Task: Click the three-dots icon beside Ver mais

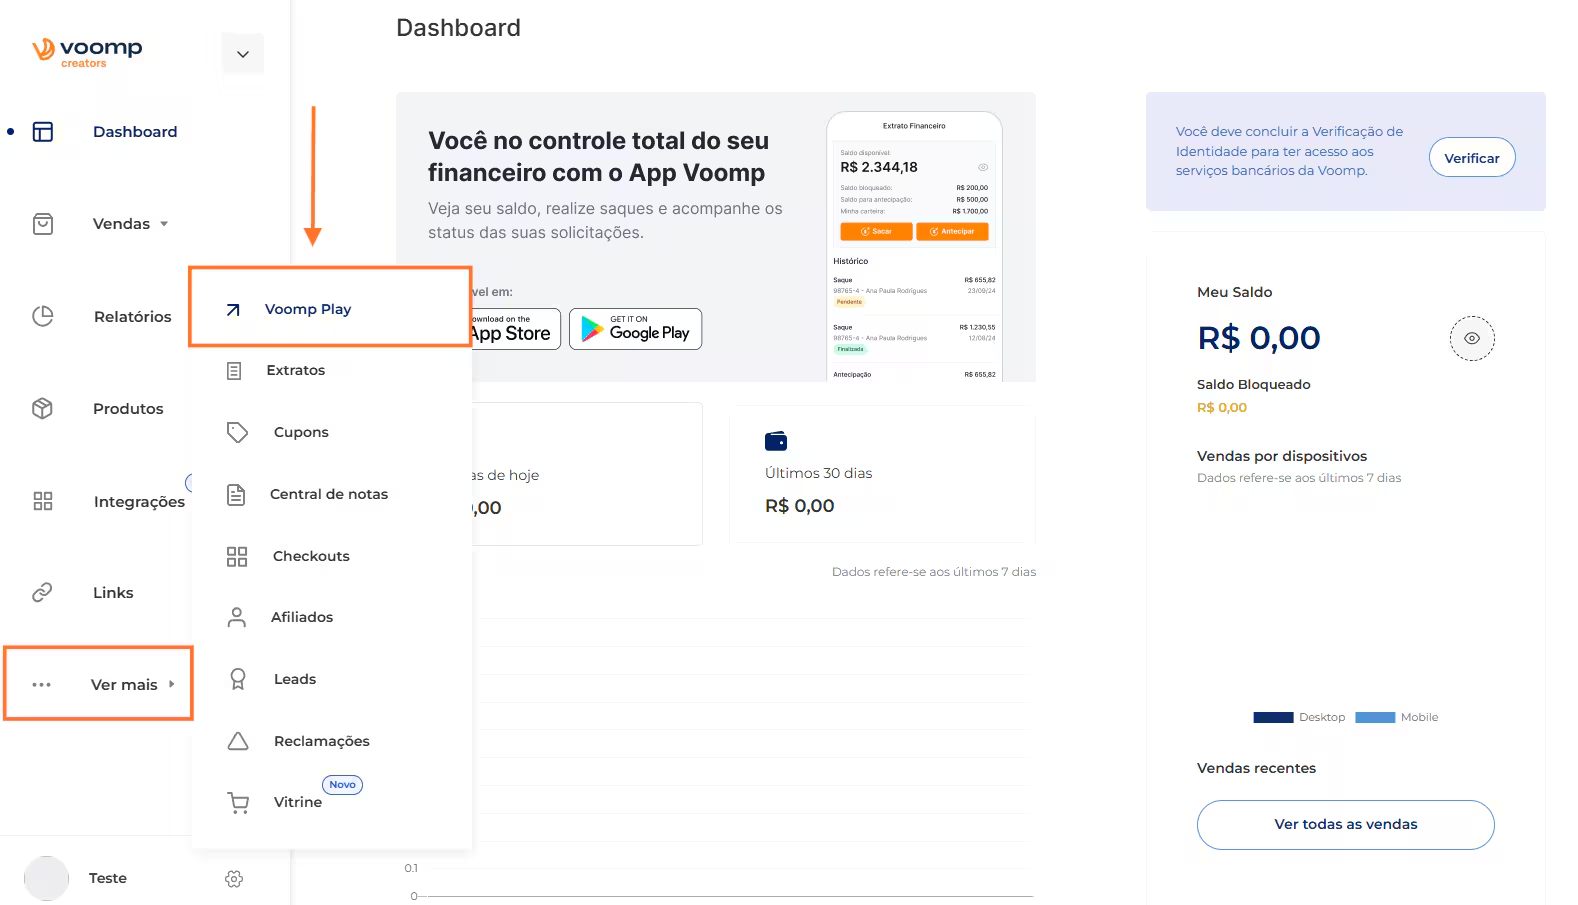Action: [41, 685]
